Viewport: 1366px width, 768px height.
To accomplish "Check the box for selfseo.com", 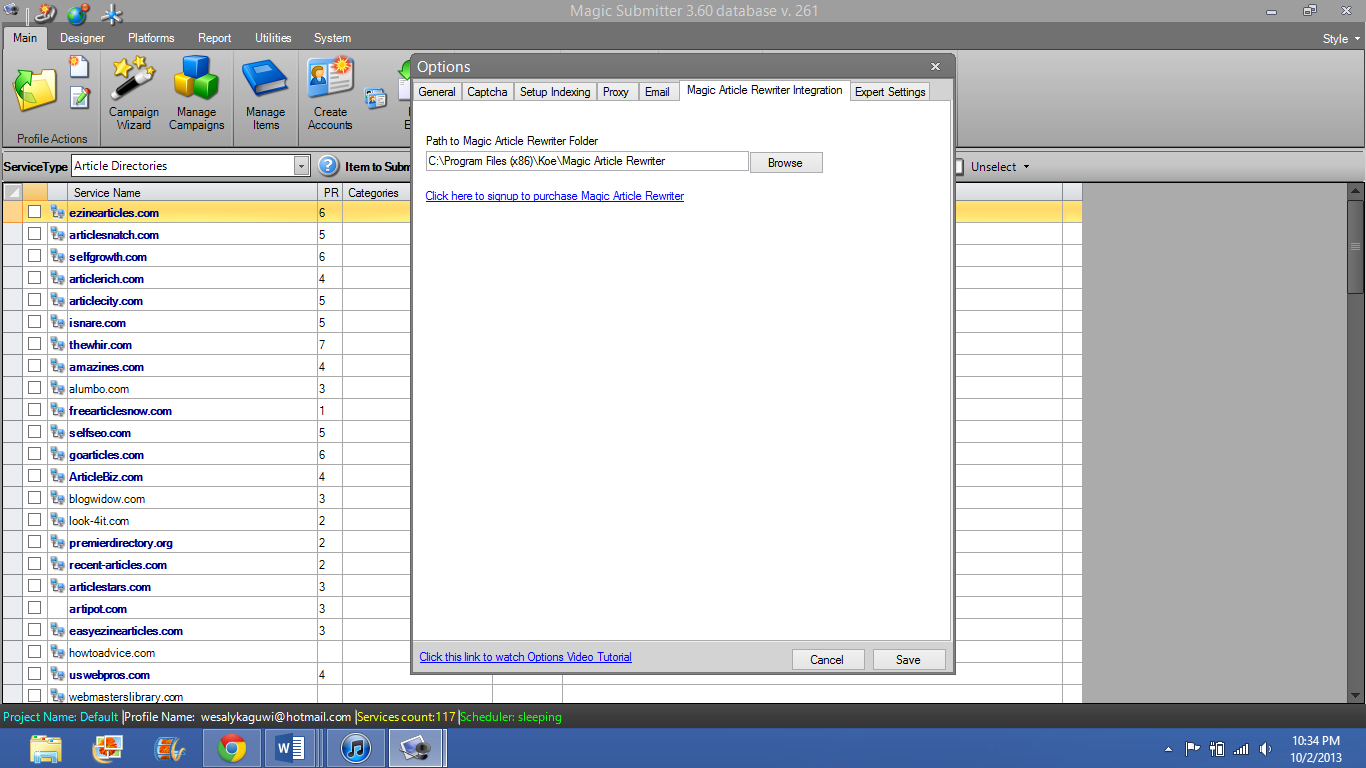I will (x=35, y=432).
